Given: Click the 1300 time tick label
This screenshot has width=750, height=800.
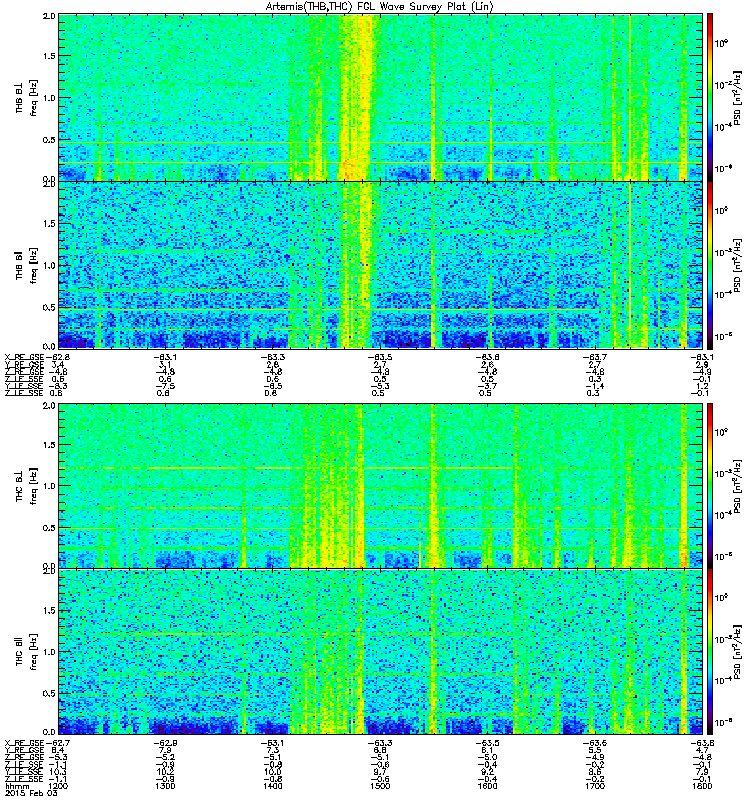Looking at the screenshot, I should pyautogui.click(x=165, y=786).
